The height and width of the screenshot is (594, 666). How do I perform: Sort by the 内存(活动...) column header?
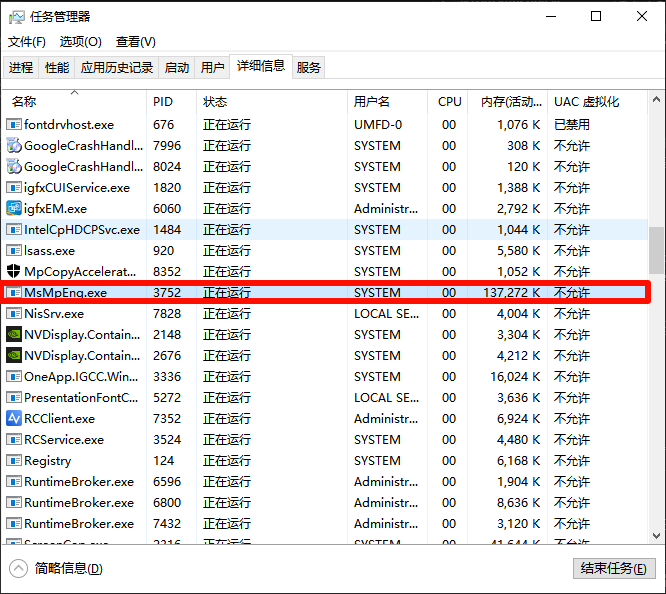point(508,102)
